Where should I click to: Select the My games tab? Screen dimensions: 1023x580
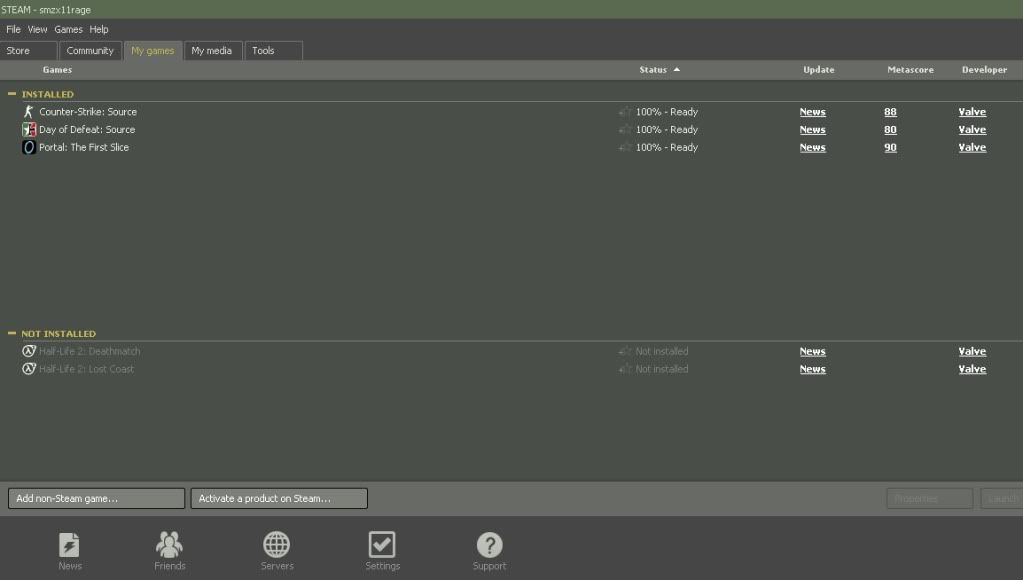point(153,51)
